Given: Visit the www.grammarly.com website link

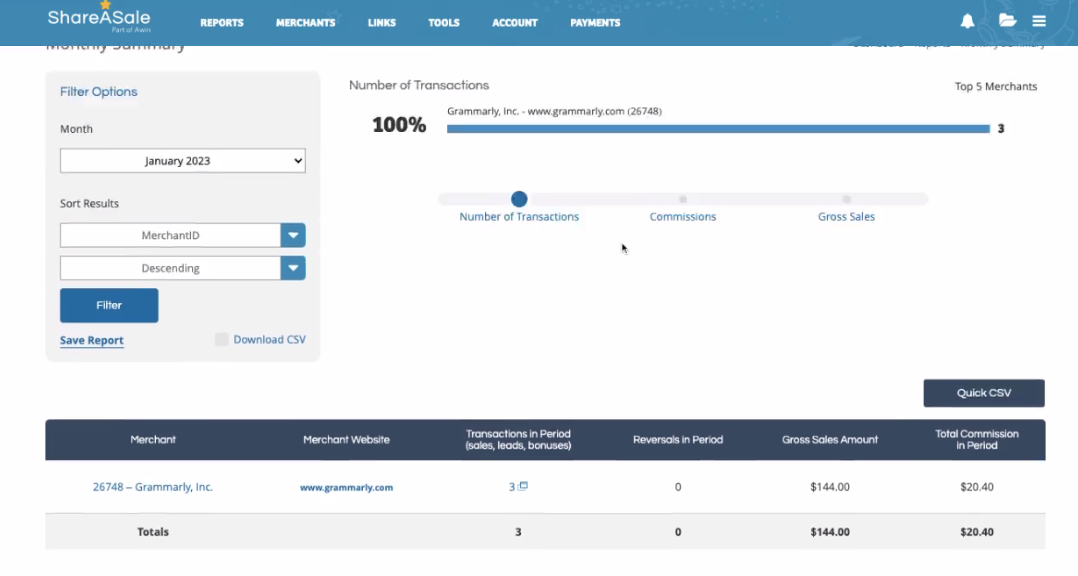Looking at the screenshot, I should (x=346, y=487).
